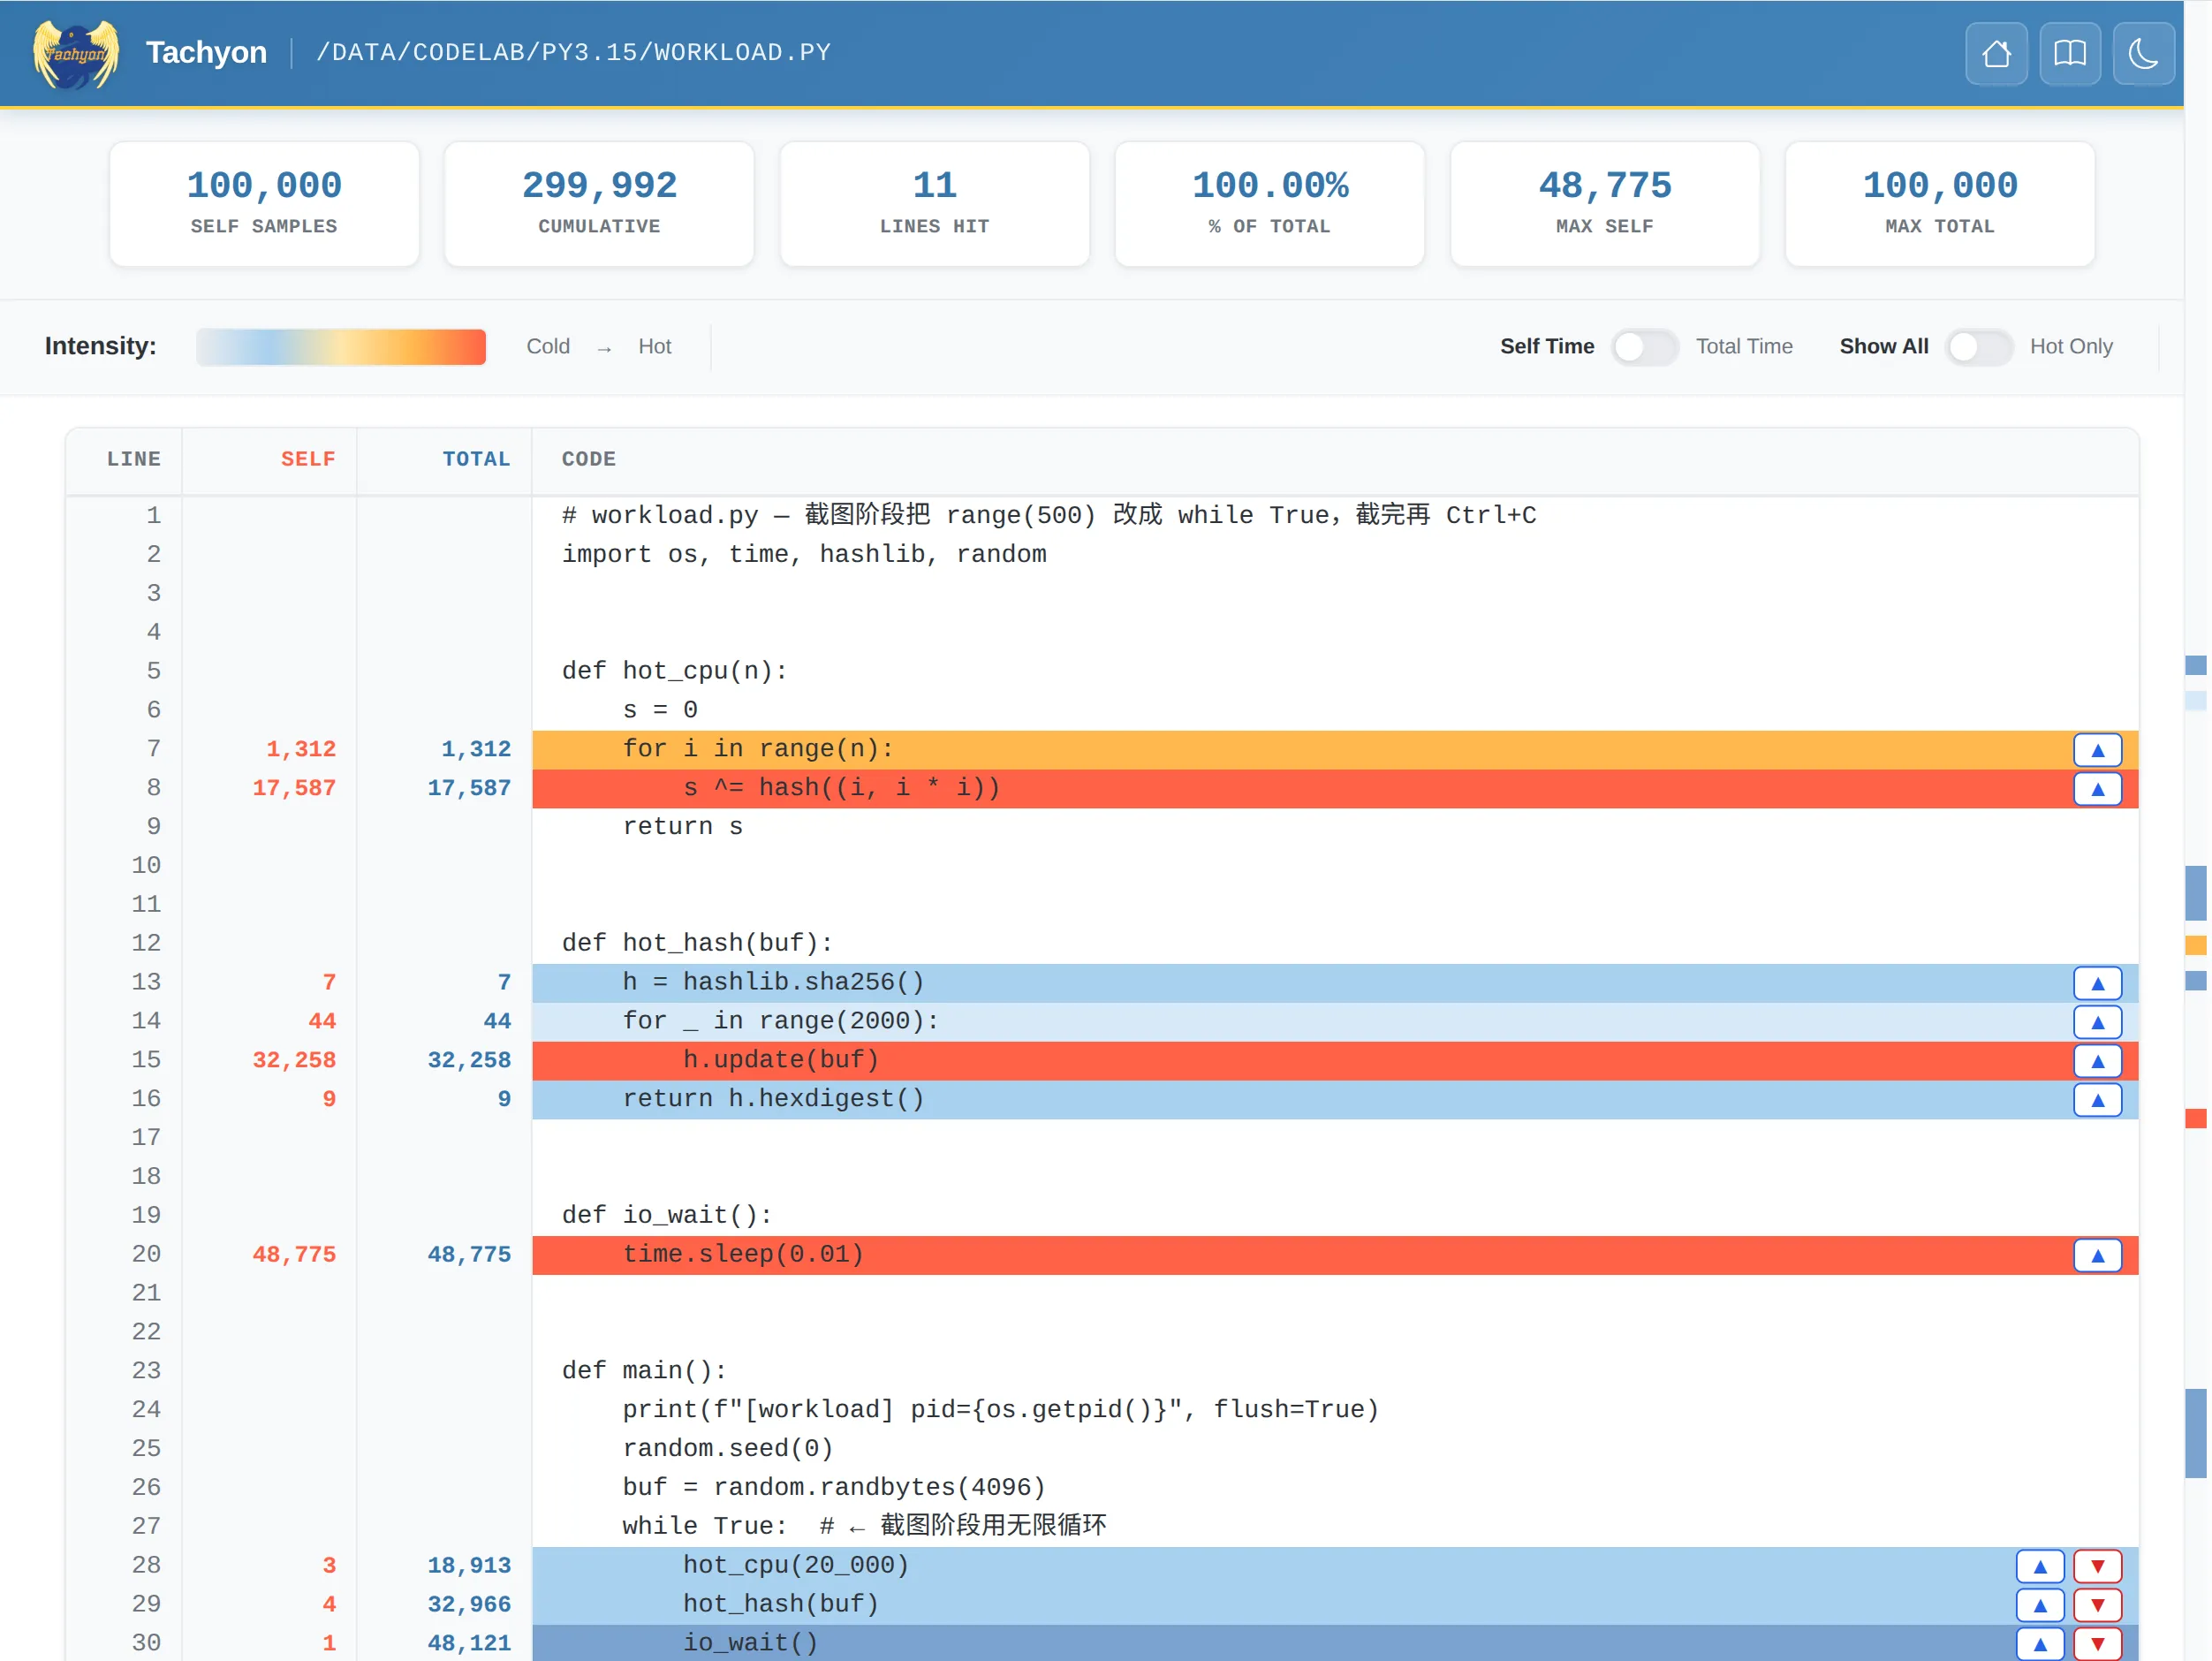
Task: Click the 'return s' code line
Action: click(x=683, y=827)
